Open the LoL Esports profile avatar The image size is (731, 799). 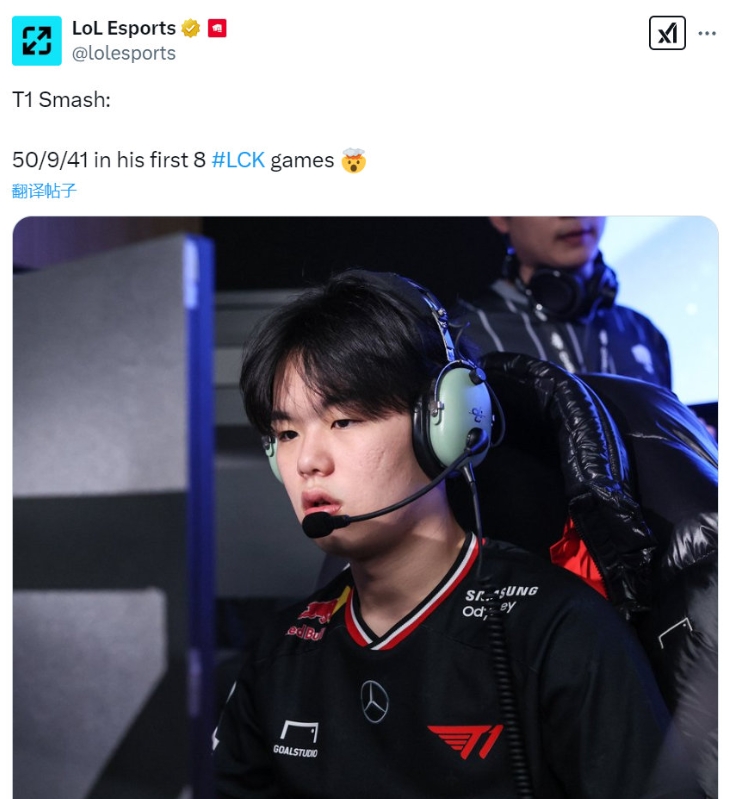[x=37, y=41]
